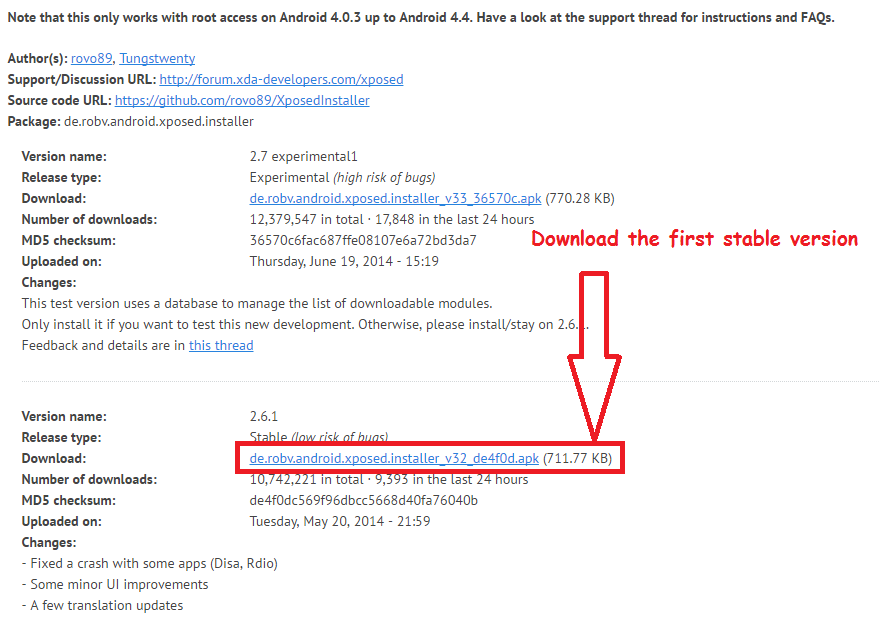Open the GitHub XposedInstaller source code link

(x=242, y=100)
